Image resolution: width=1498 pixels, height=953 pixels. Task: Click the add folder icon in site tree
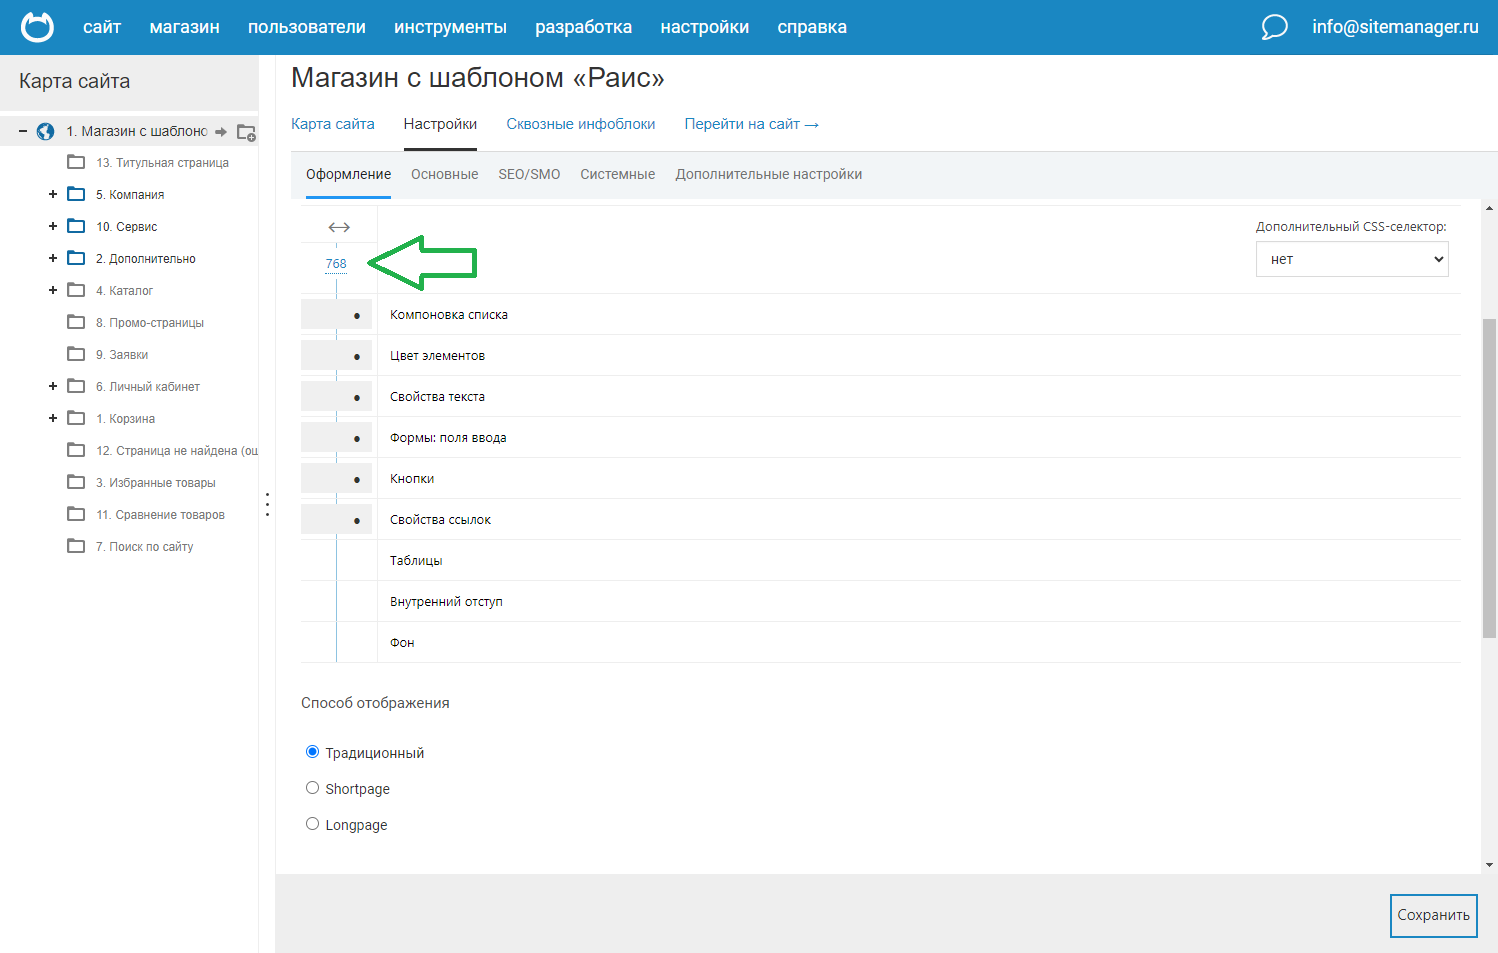pos(246,132)
